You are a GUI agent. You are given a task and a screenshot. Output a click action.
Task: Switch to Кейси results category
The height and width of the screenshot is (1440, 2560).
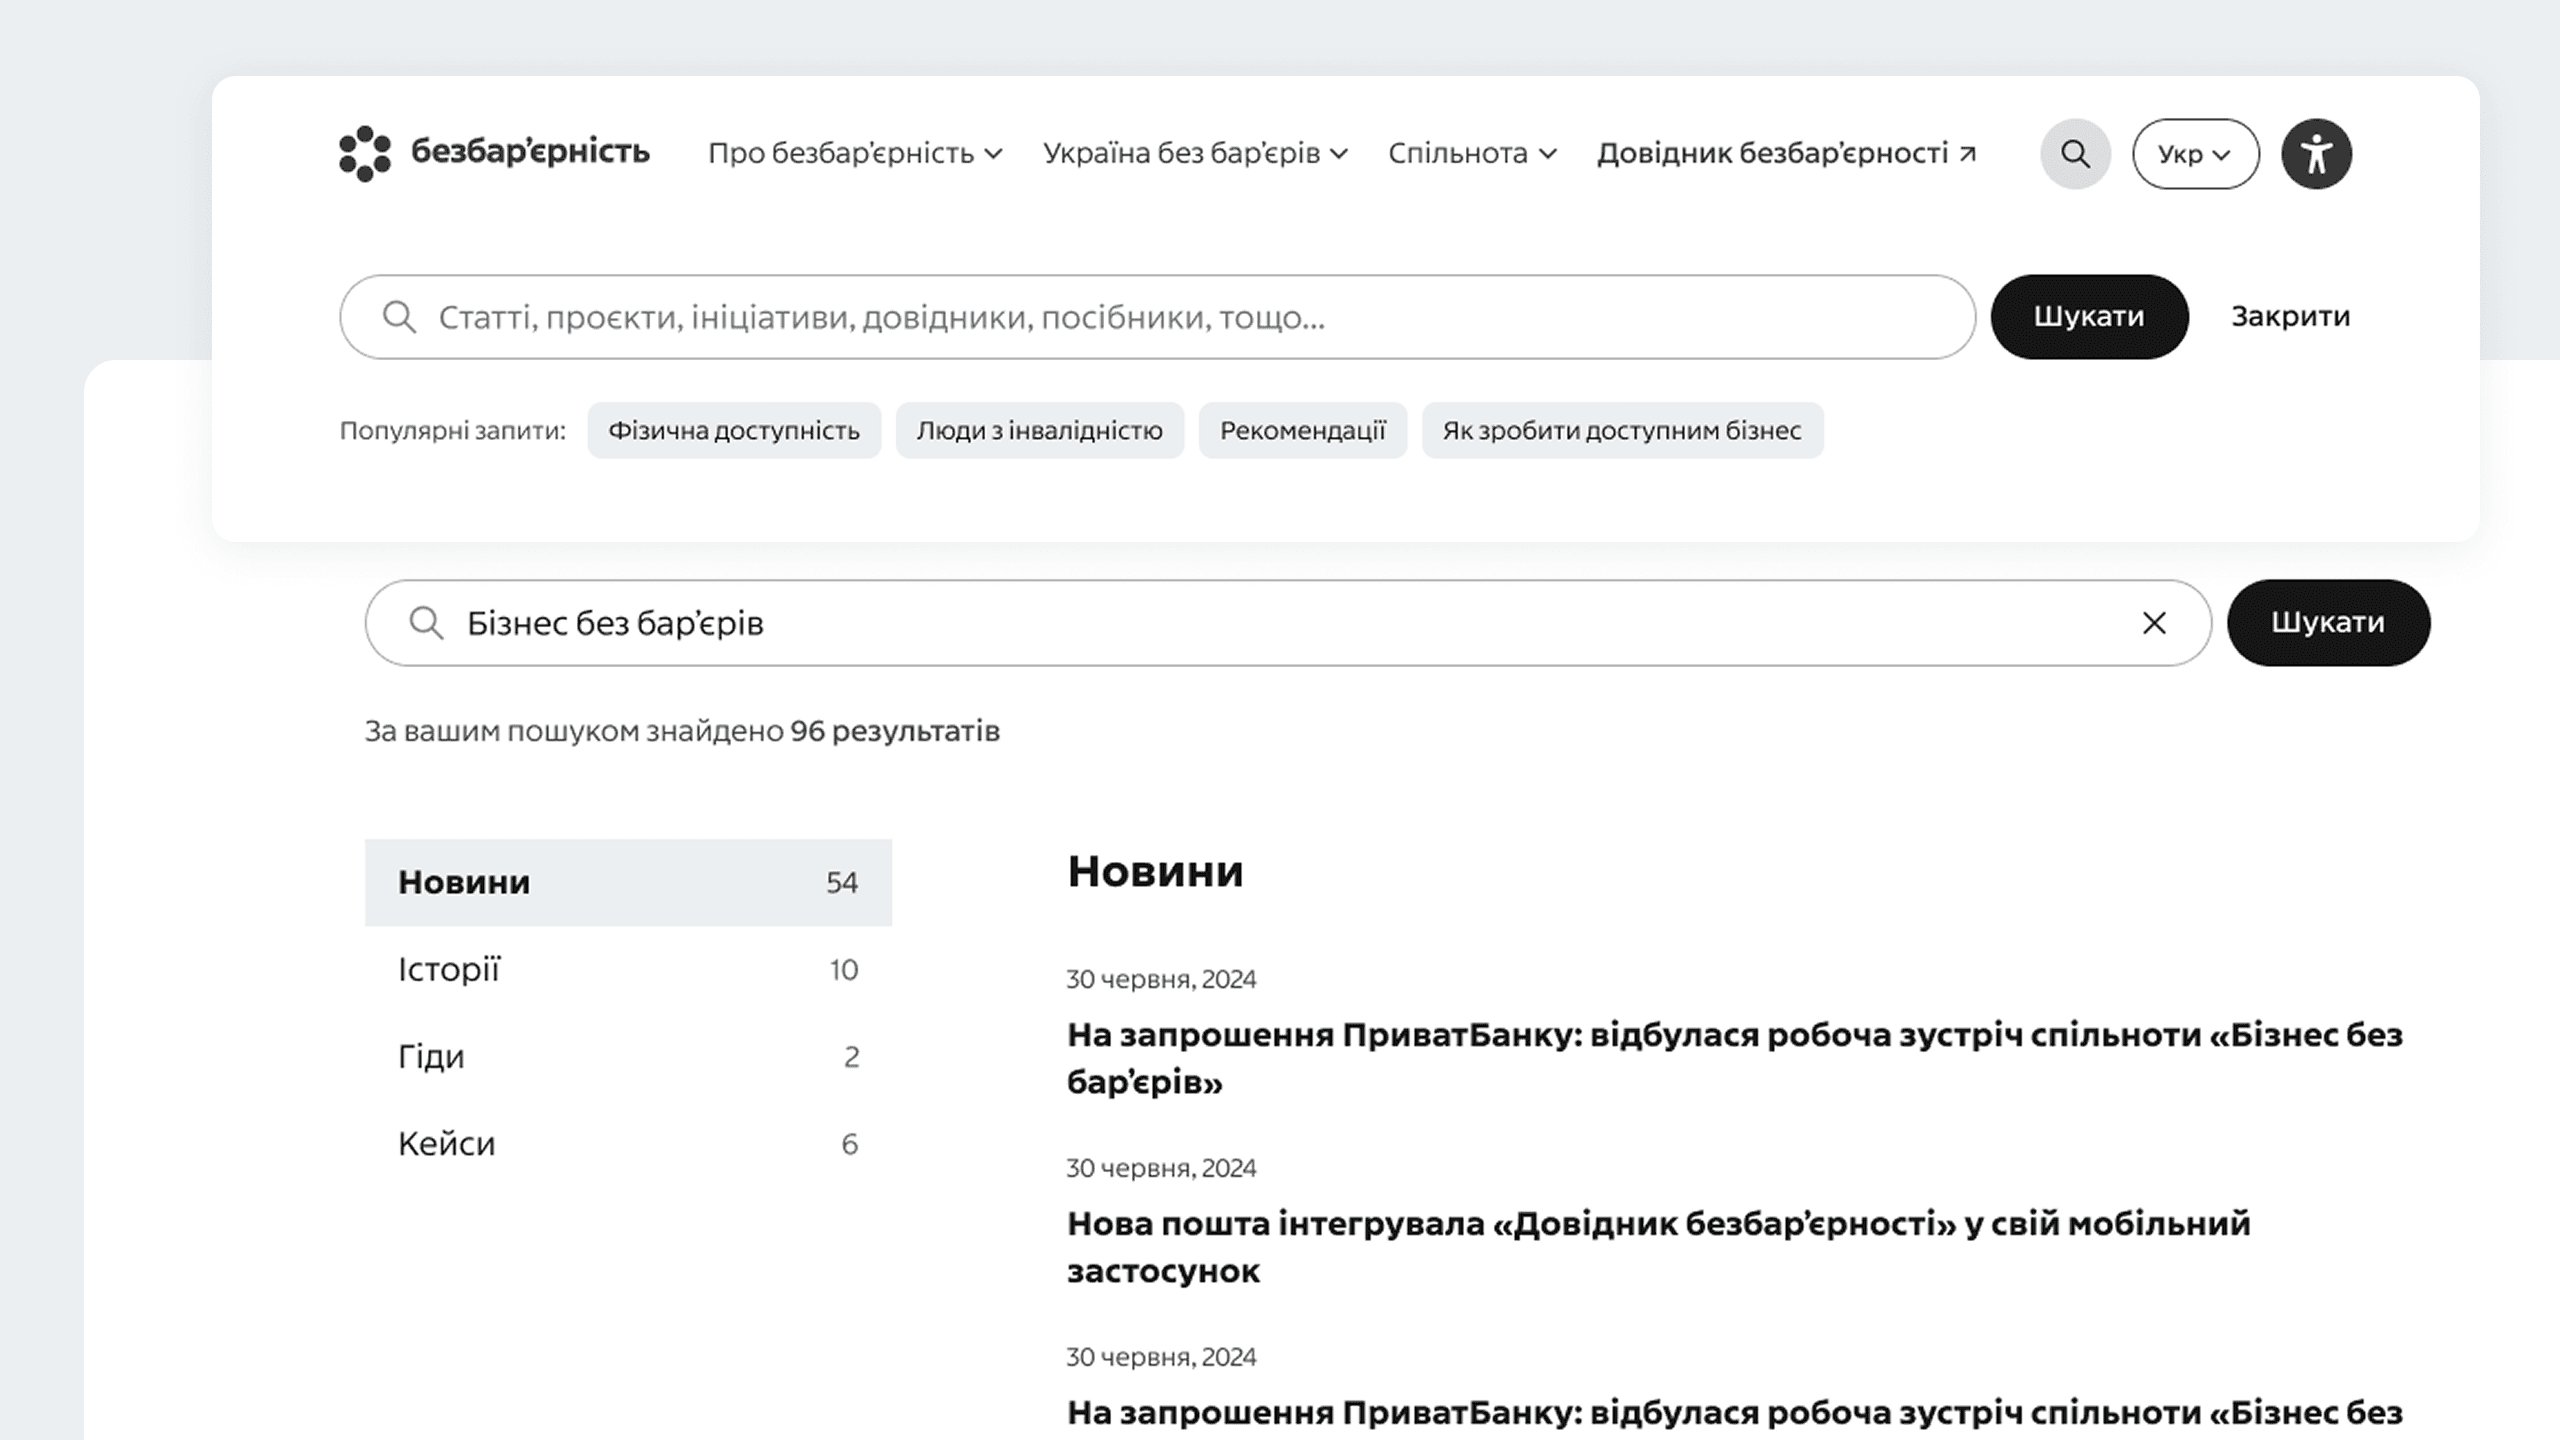[x=628, y=1143]
